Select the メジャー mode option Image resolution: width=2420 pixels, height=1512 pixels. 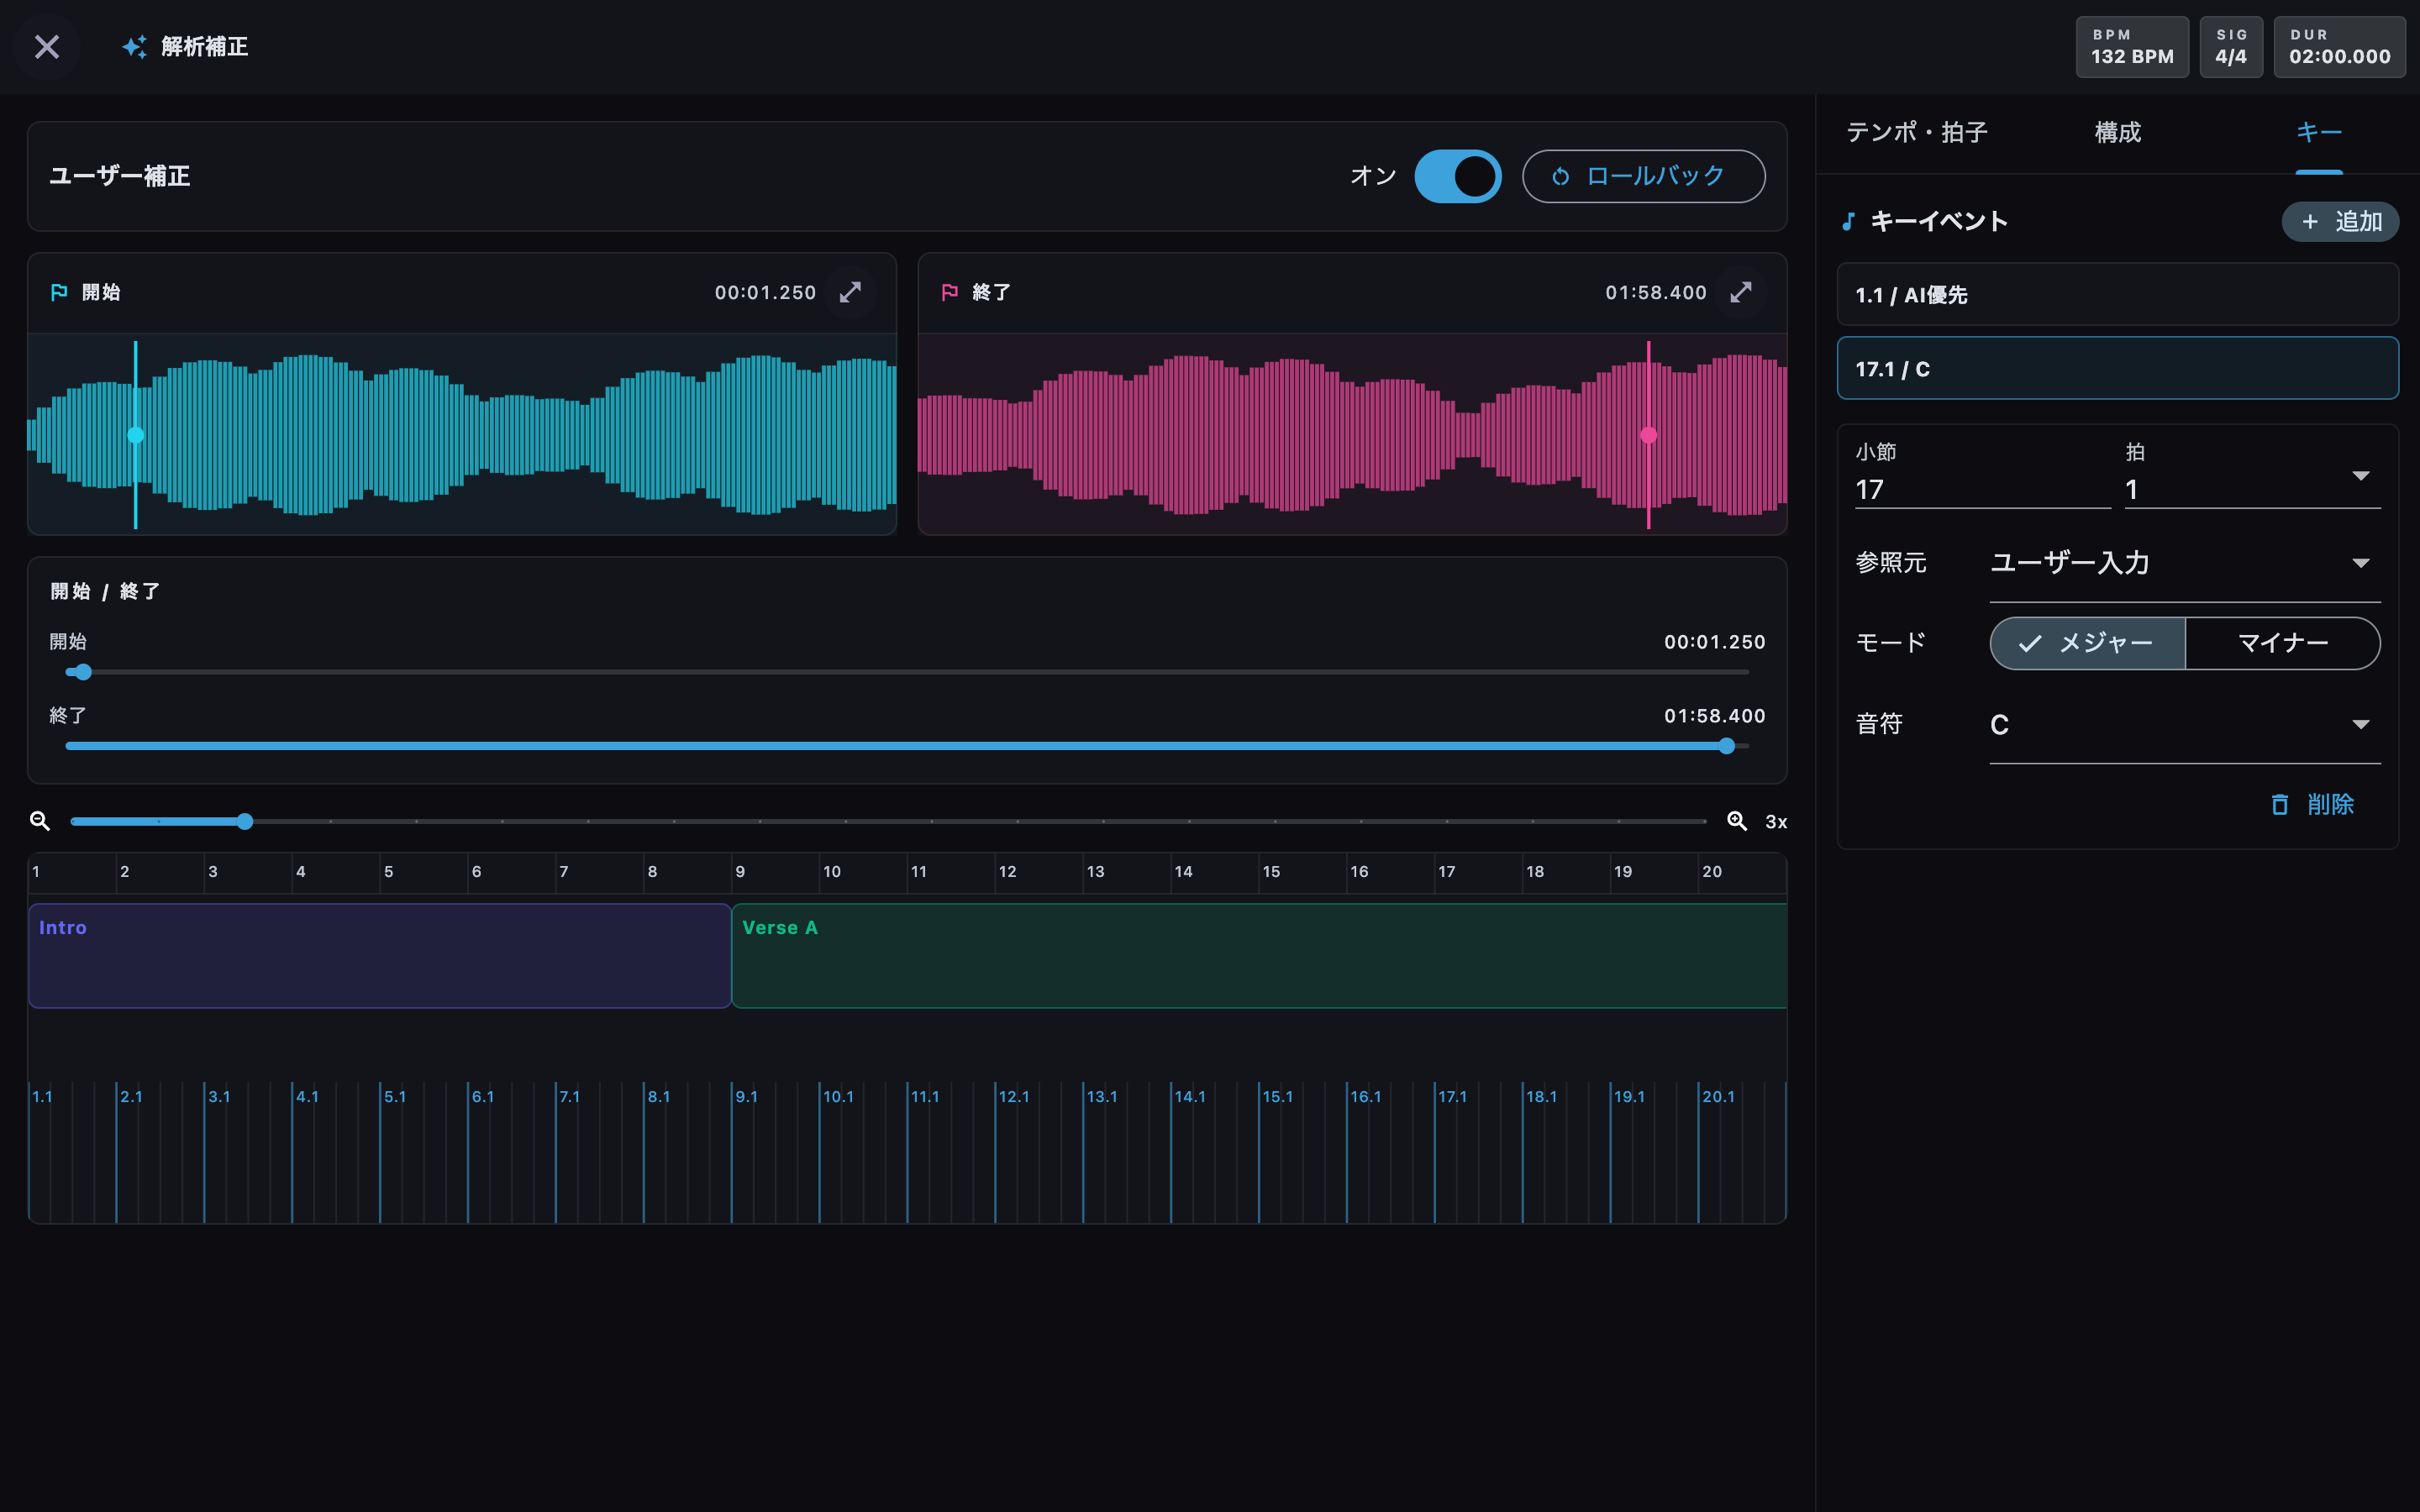[2087, 643]
